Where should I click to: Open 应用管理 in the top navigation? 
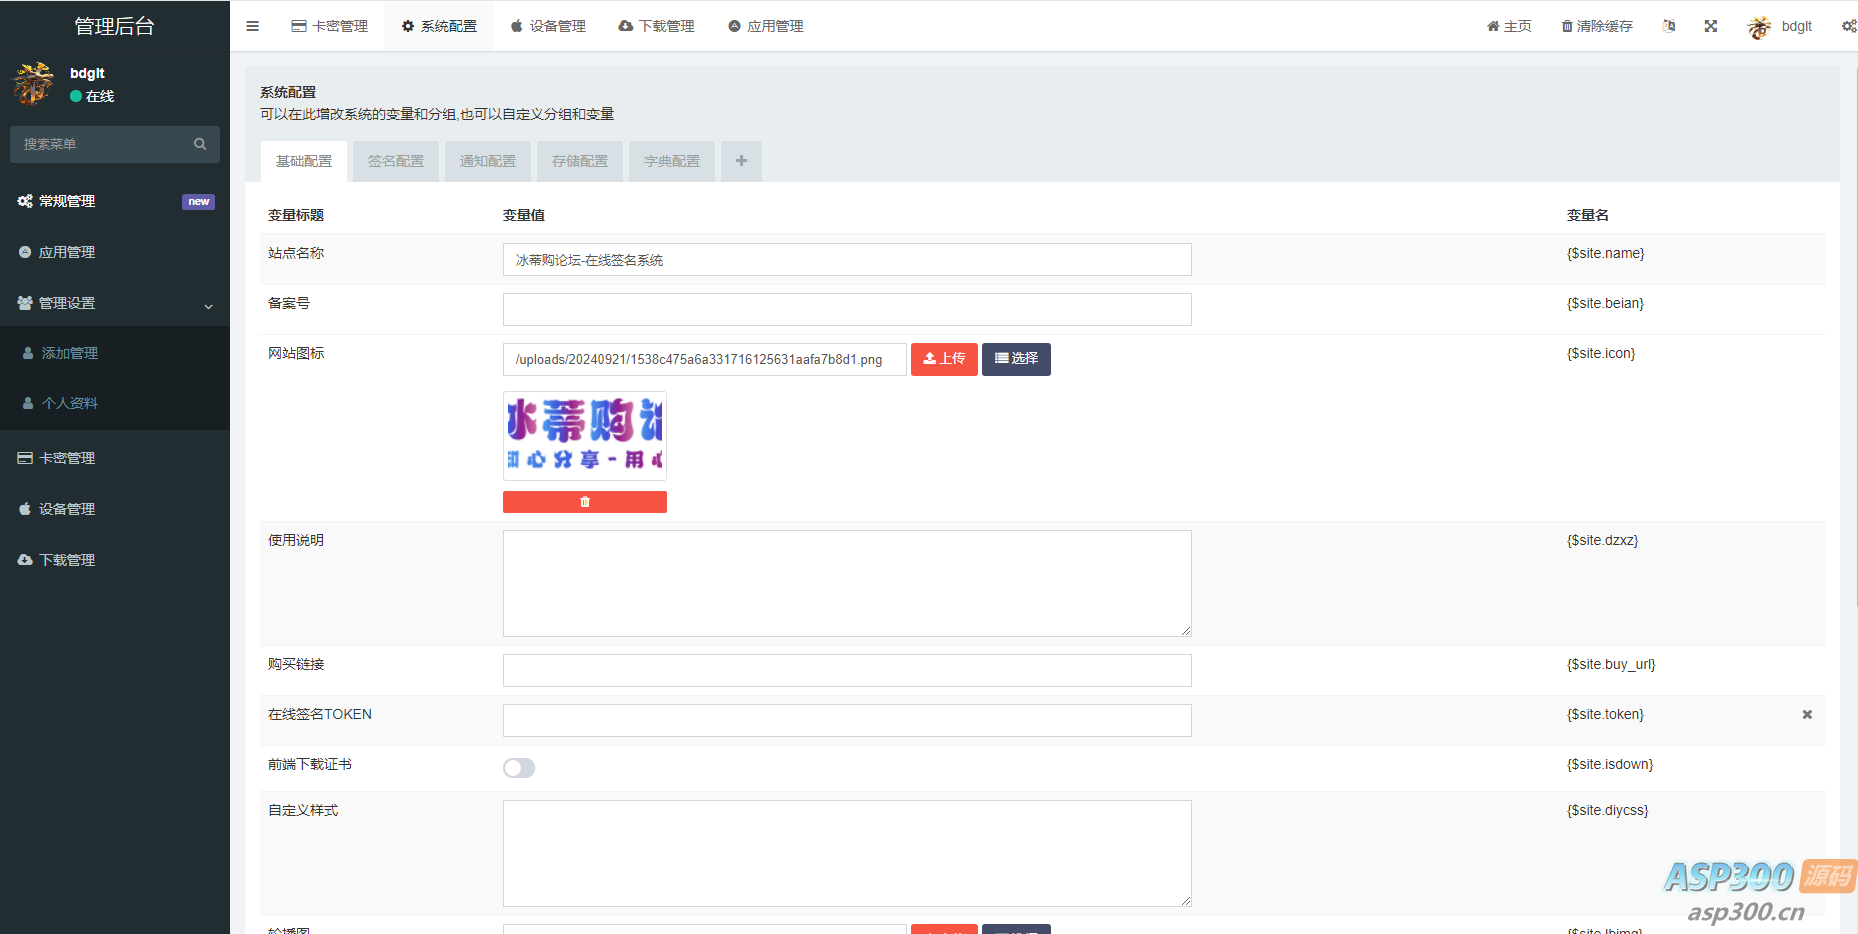pyautogui.click(x=766, y=26)
